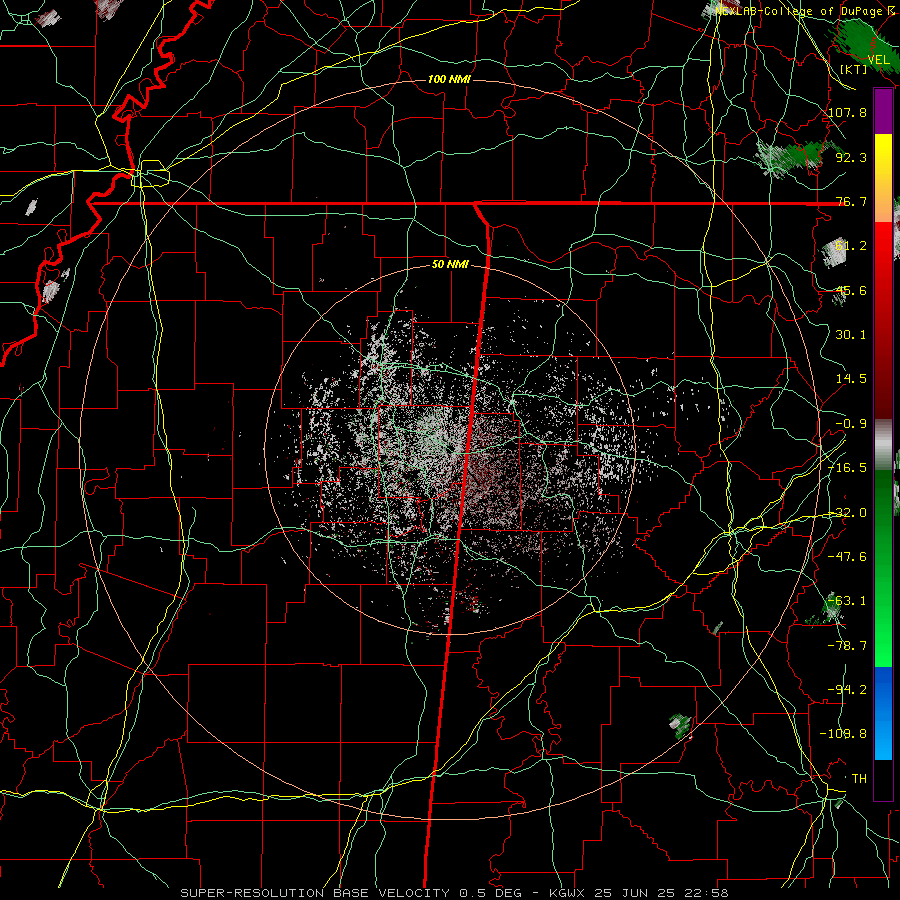This screenshot has height=900, width=900.
Task: Click the -78.7 scale value
Action: (x=848, y=646)
